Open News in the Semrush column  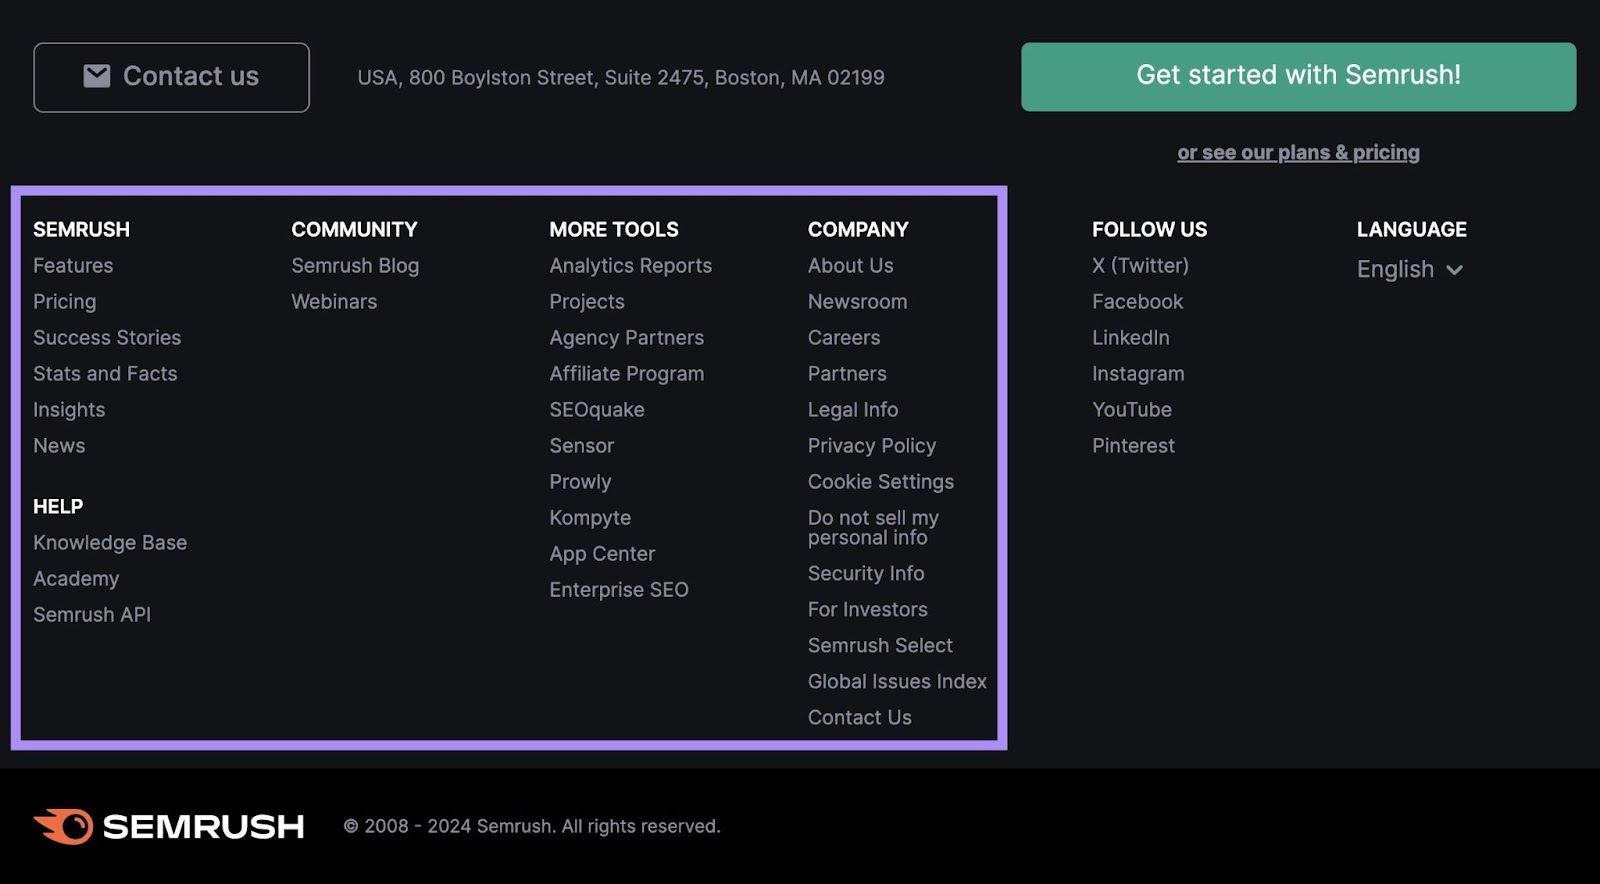click(59, 445)
